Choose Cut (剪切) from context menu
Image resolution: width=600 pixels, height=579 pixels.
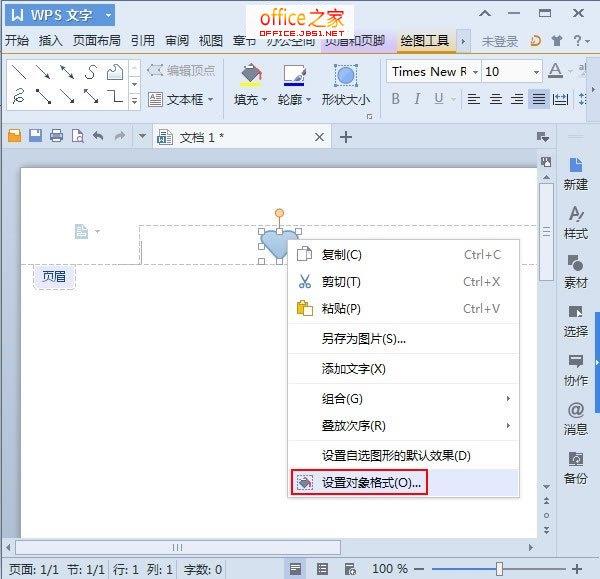[403, 282]
